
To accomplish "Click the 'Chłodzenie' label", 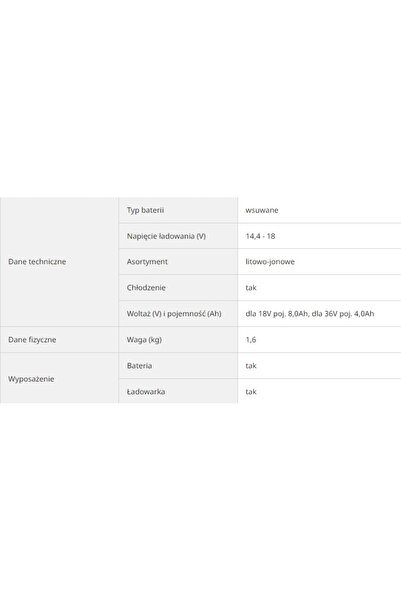I will tap(146, 287).
